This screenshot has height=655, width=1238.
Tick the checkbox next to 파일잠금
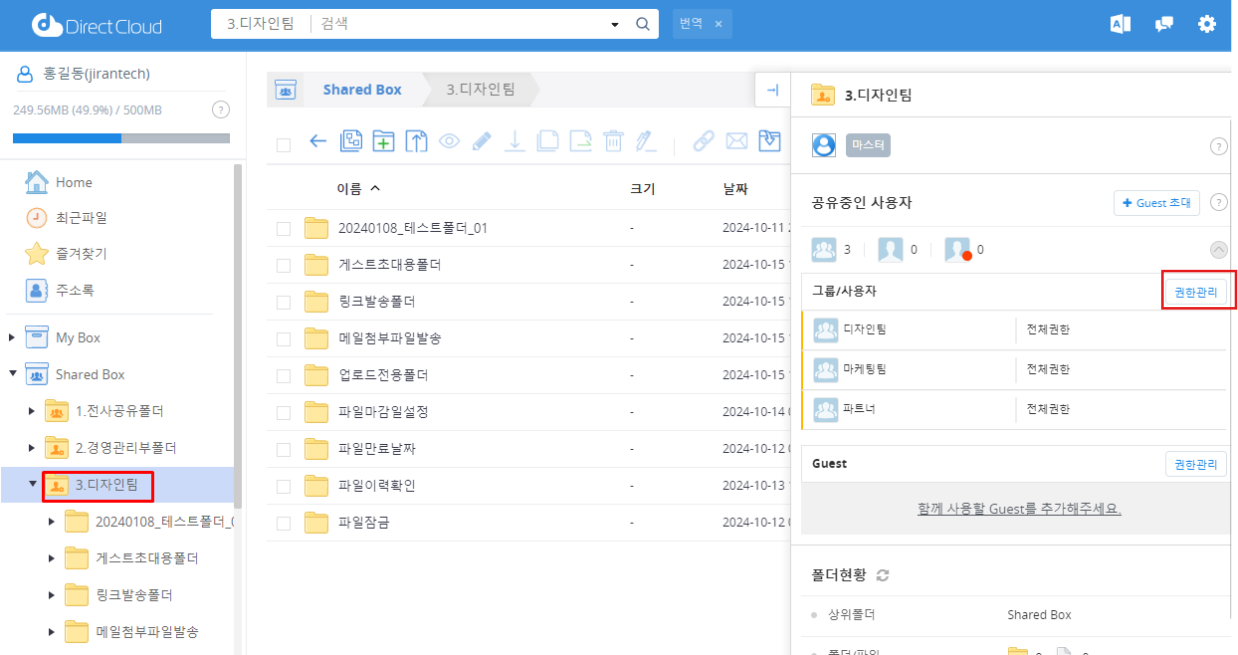(x=284, y=523)
